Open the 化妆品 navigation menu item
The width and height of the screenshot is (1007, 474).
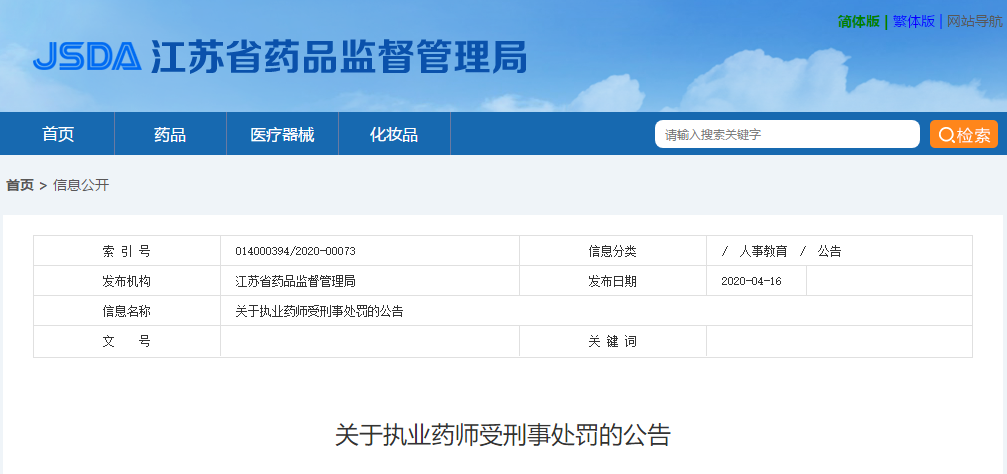tap(394, 135)
